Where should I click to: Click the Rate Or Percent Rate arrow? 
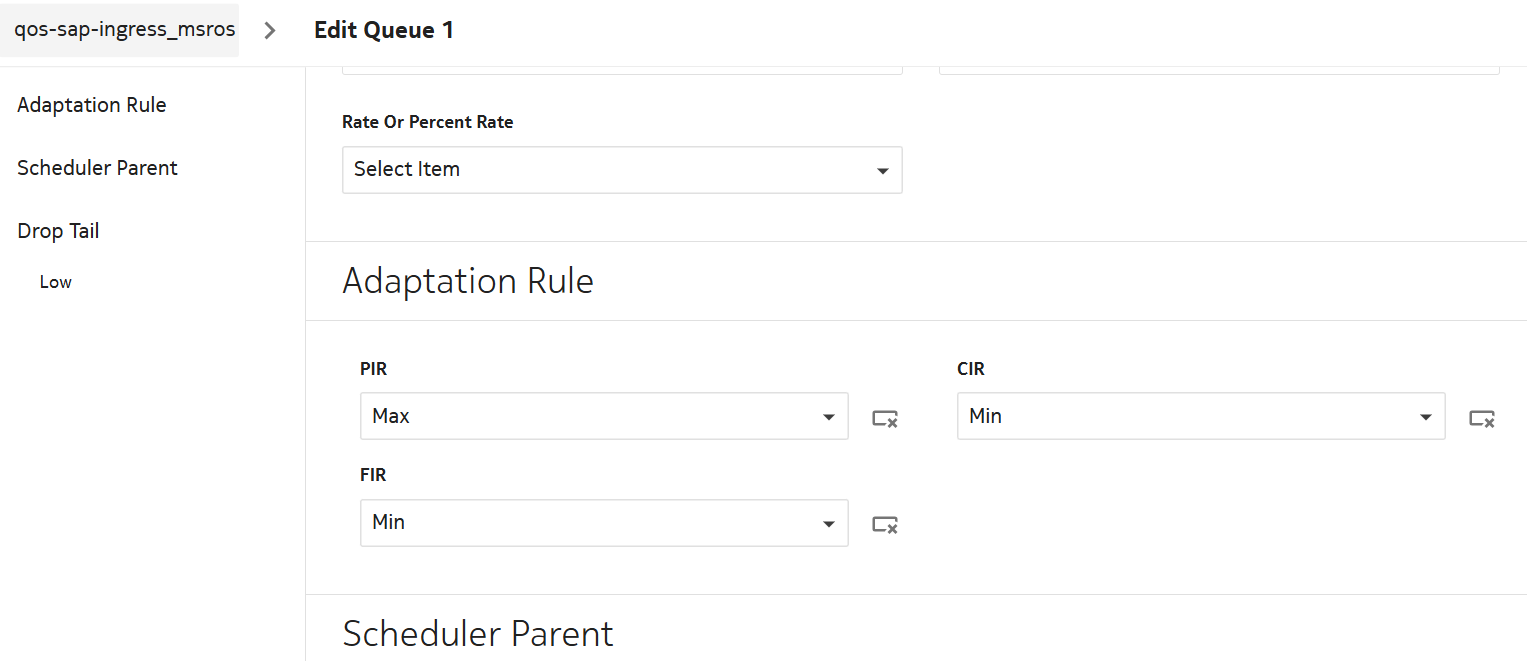(882, 171)
